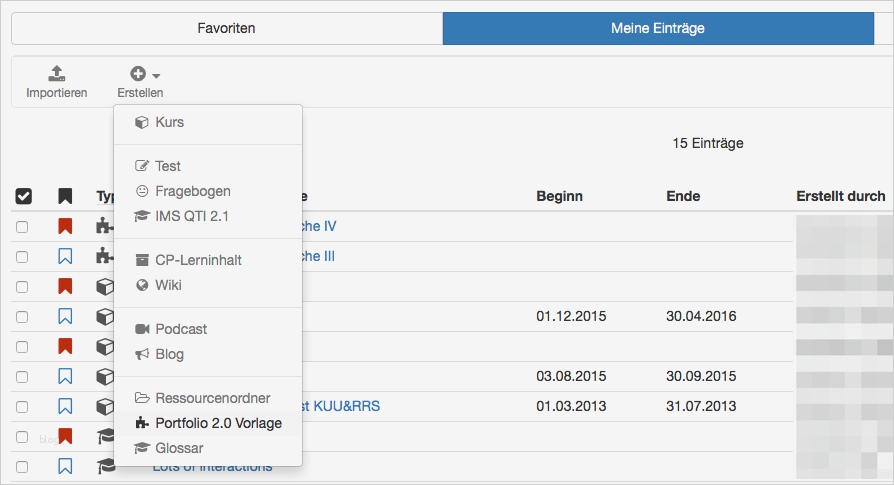Switch to the Meine Einträge tab
The height and width of the screenshot is (485, 894).
pos(658,28)
